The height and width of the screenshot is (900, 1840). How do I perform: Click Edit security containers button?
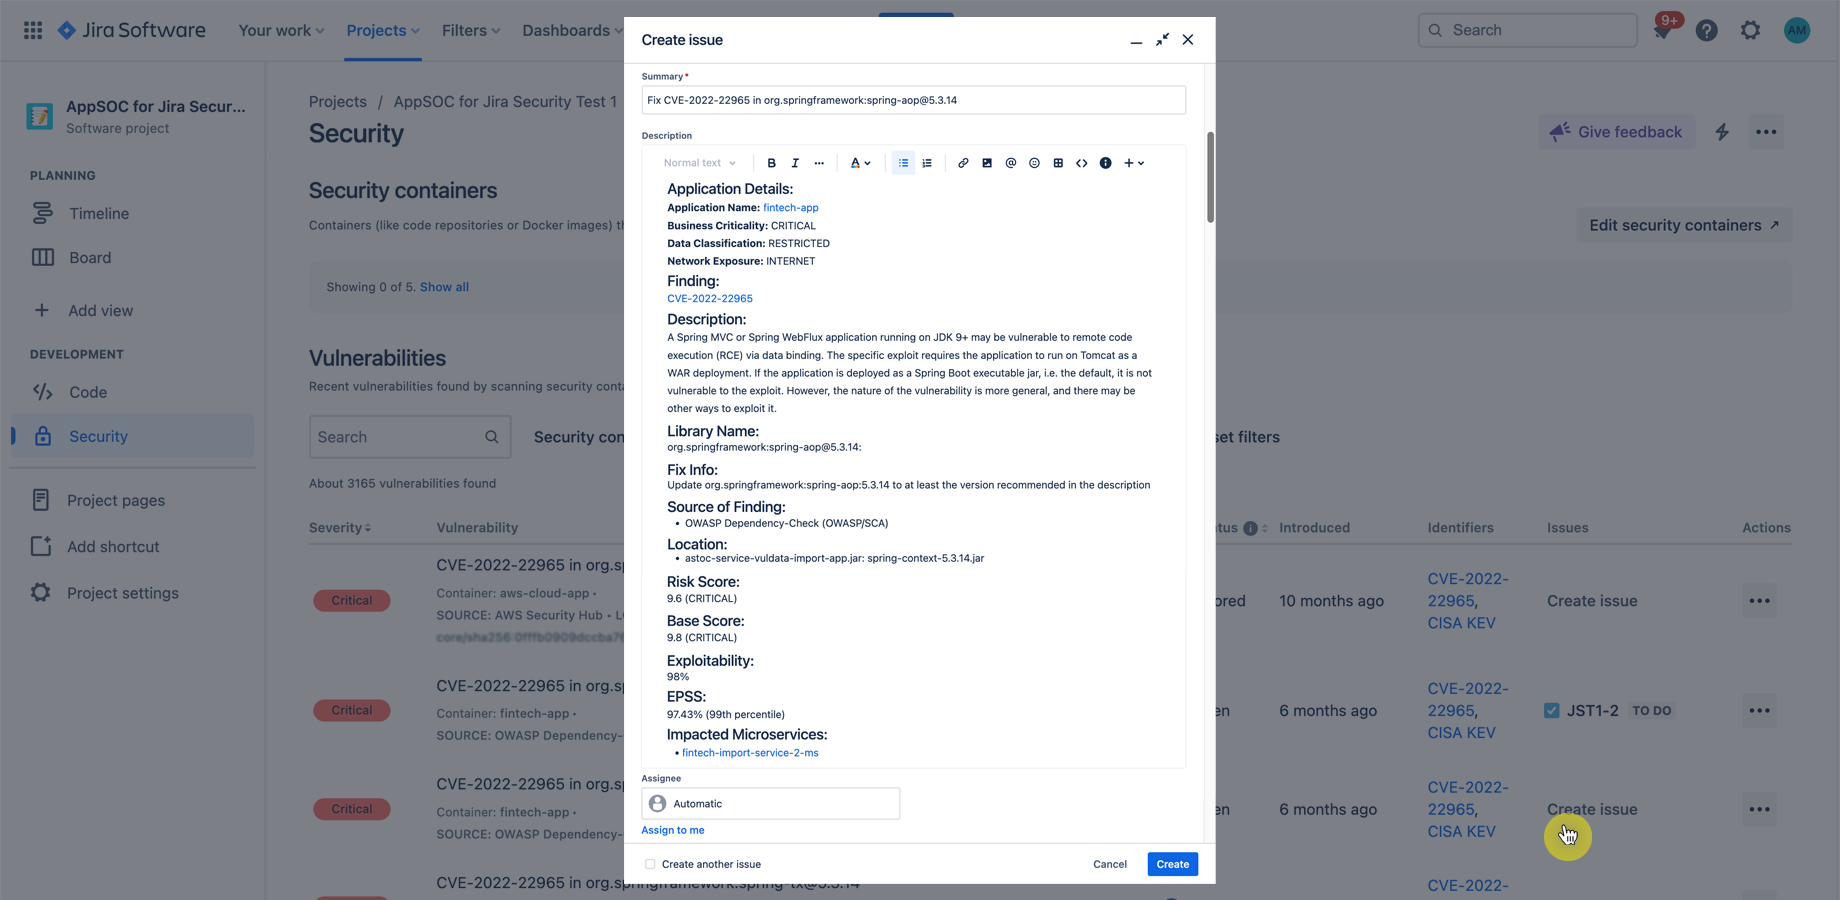pyautogui.click(x=1685, y=225)
